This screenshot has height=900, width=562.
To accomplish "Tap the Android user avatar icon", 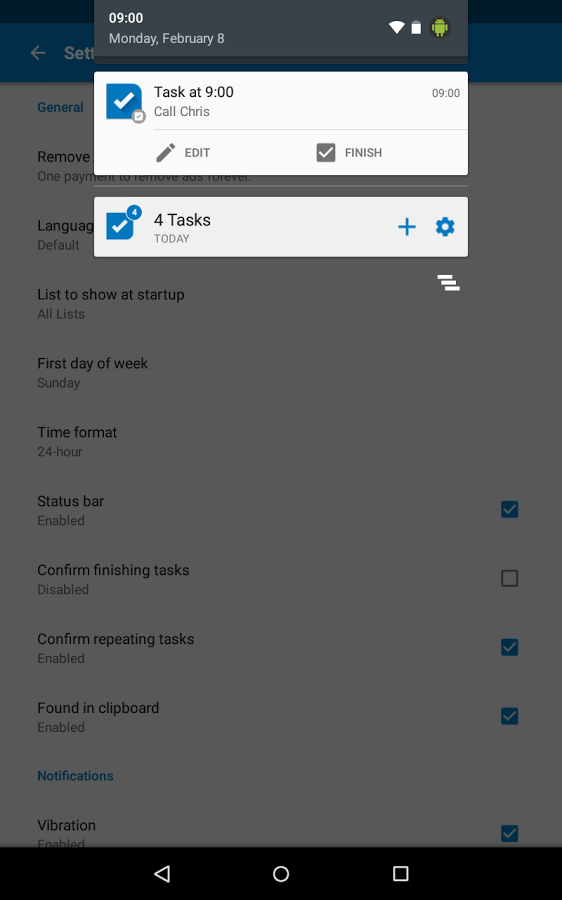I will (440, 28).
